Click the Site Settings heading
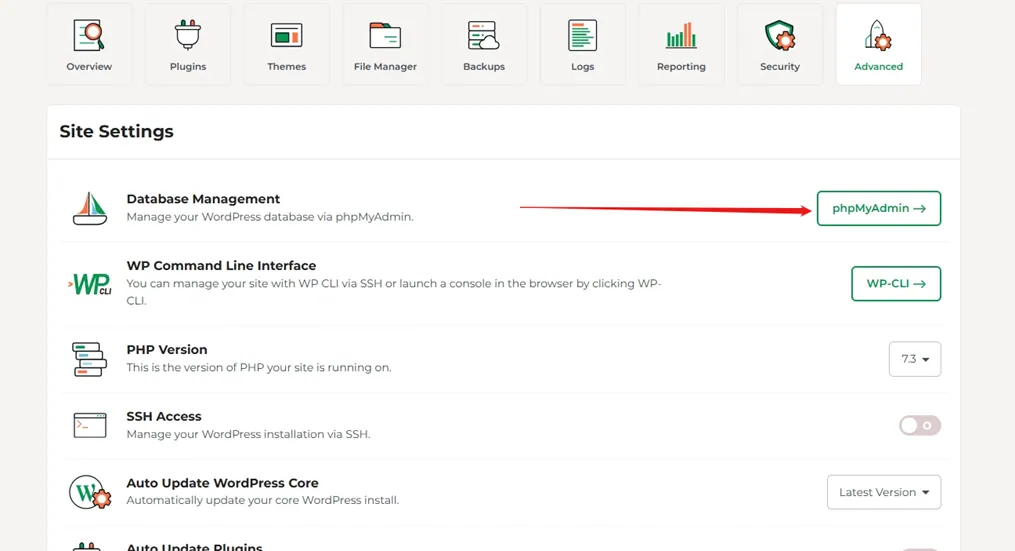 coord(117,131)
